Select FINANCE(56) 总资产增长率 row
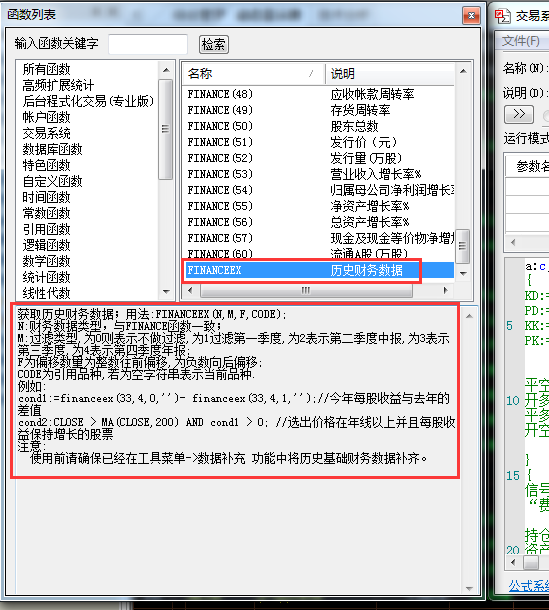 click(x=318, y=222)
